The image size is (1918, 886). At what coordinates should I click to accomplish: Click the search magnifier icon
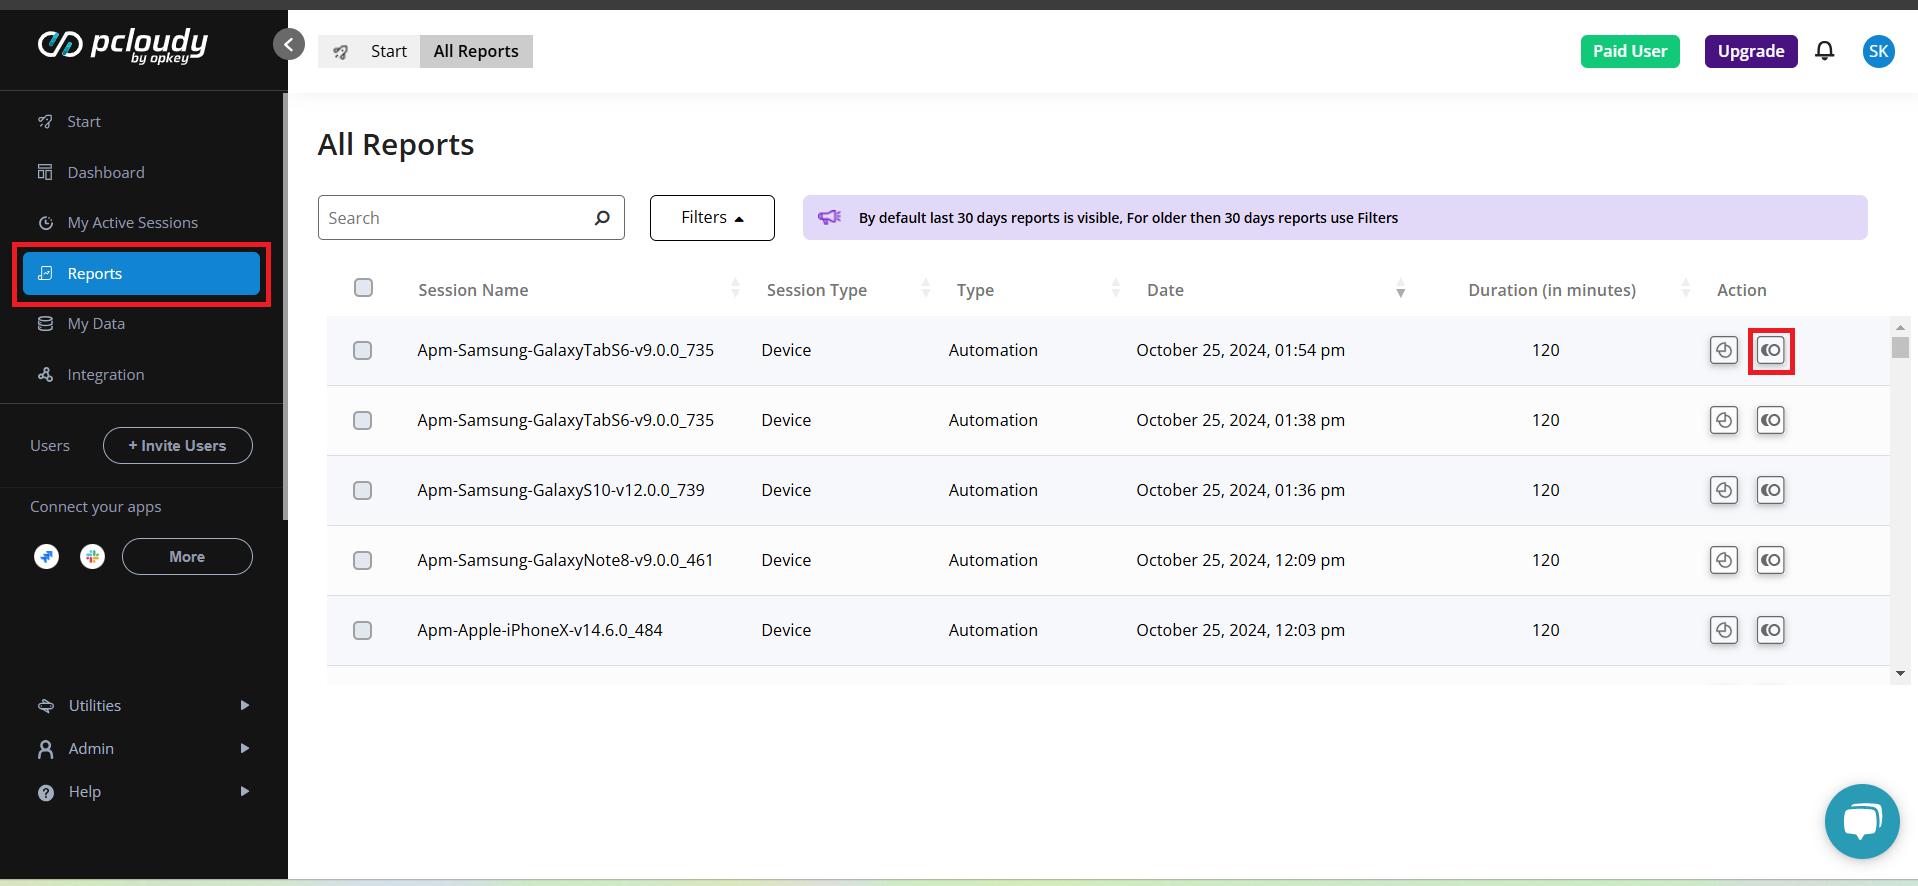[602, 218]
